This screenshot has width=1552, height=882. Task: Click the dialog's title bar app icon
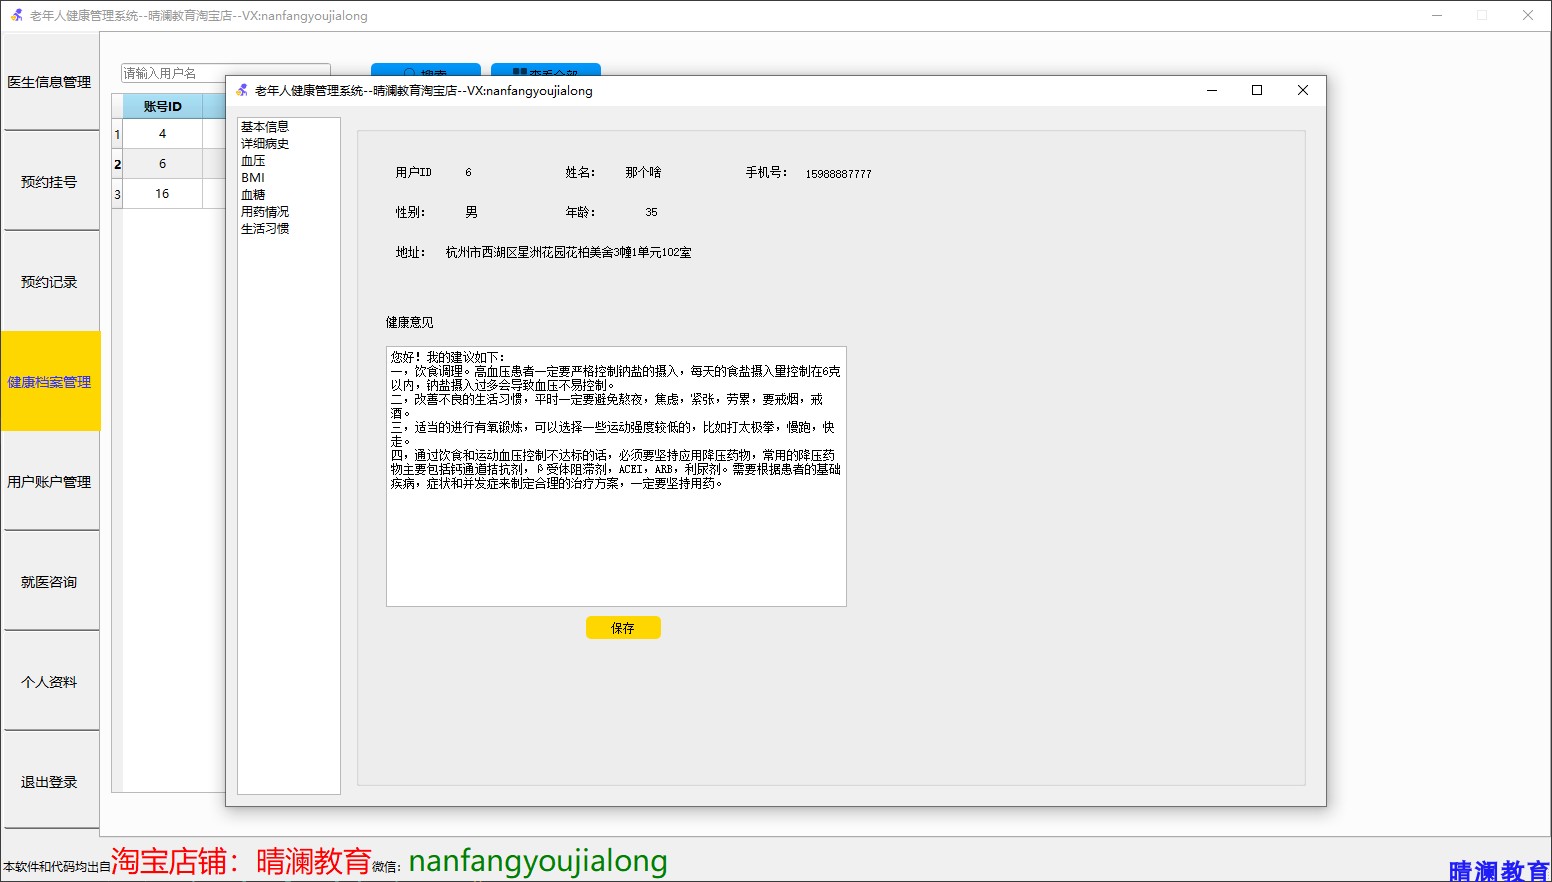pyautogui.click(x=242, y=90)
